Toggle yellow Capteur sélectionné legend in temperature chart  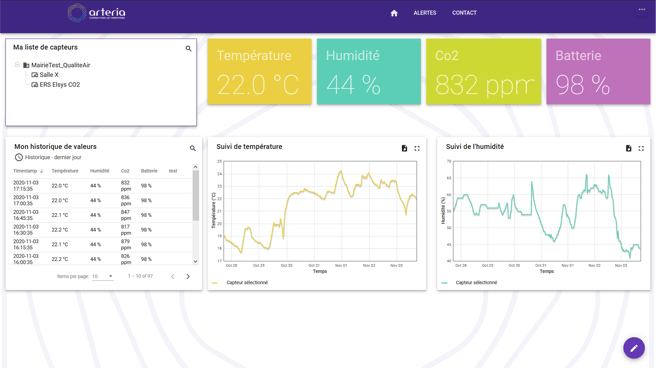241,283
